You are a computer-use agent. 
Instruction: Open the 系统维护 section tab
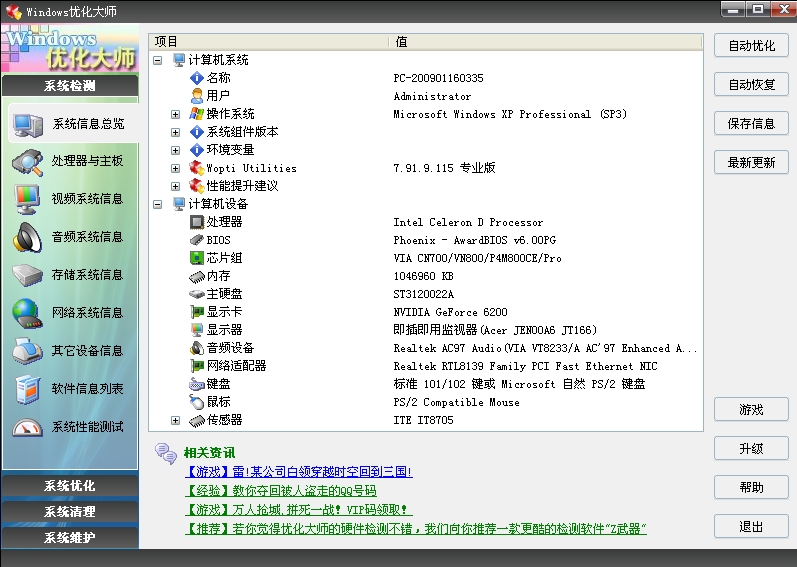pos(70,538)
